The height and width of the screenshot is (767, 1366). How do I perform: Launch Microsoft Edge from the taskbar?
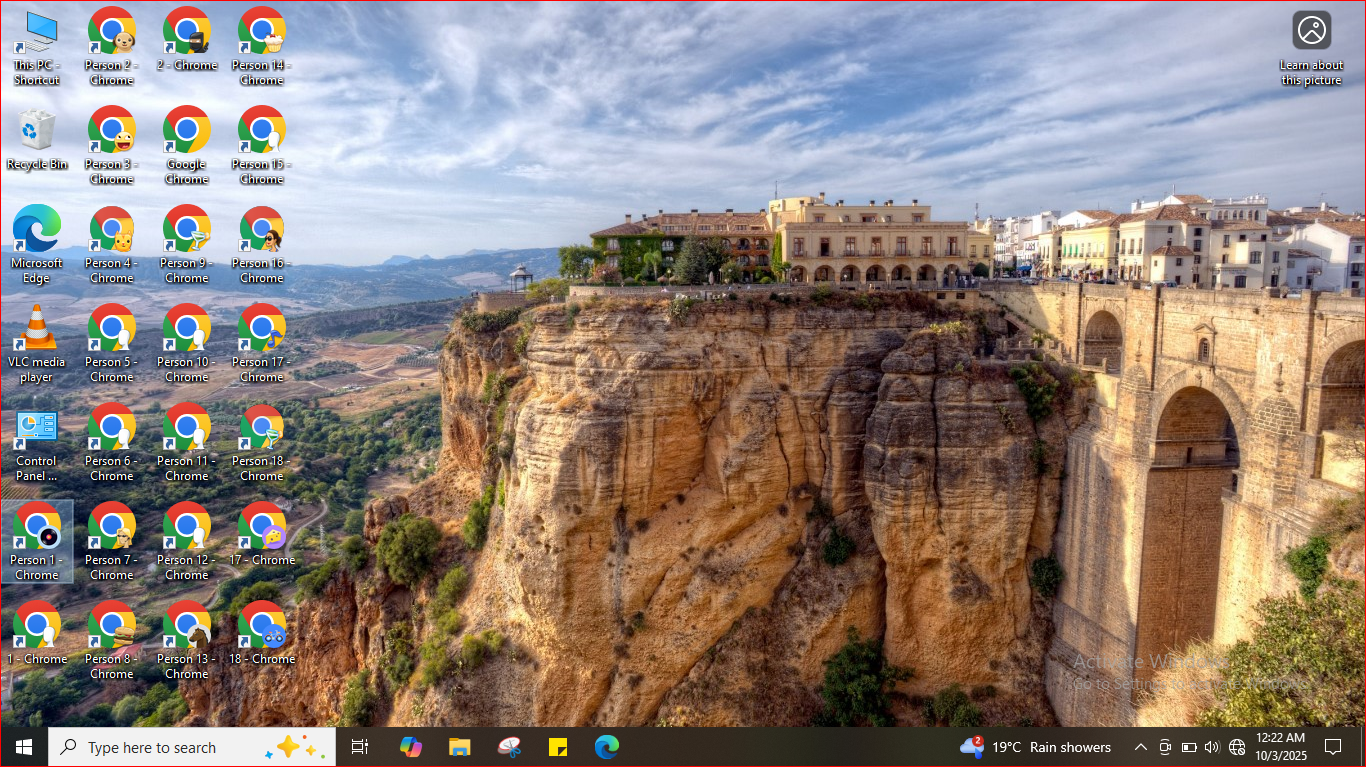(607, 747)
